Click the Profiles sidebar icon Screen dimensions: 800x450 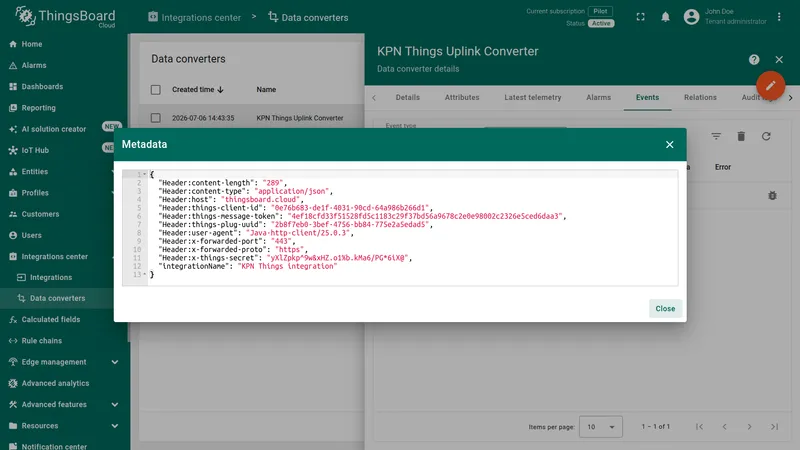13,193
